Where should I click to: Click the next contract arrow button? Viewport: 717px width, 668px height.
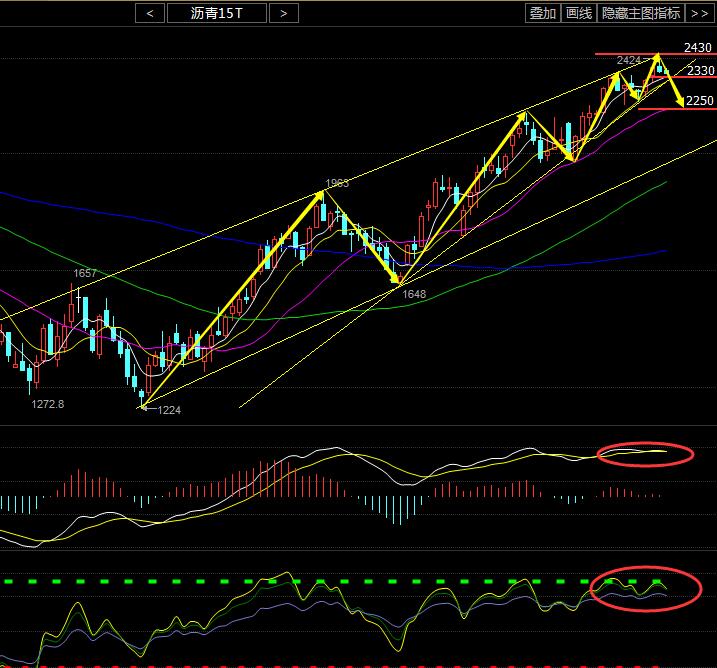tap(284, 13)
